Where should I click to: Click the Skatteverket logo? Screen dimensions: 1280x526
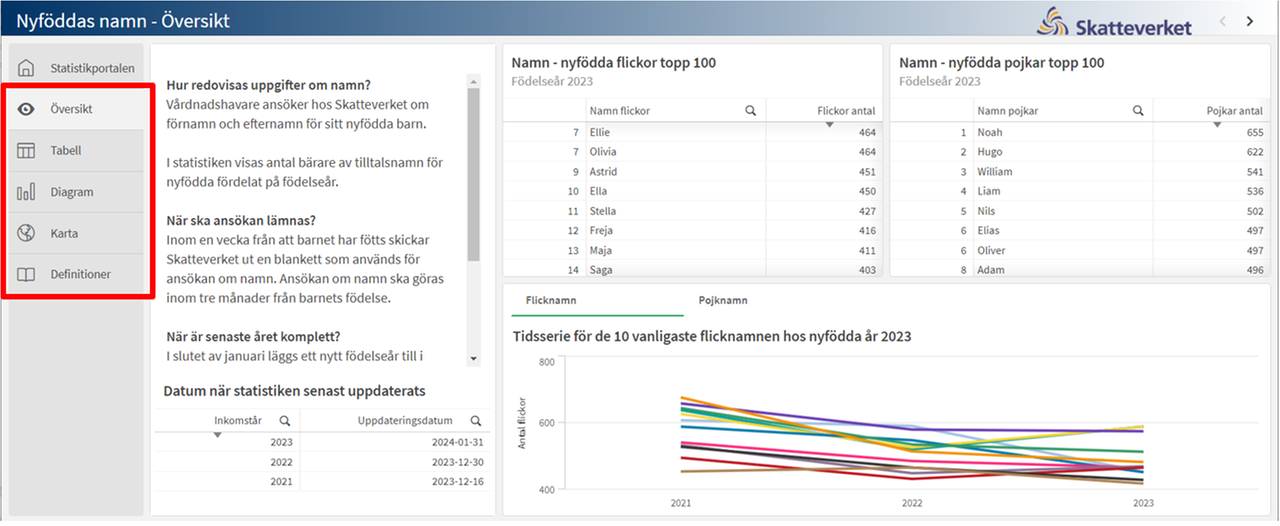[x=1114, y=21]
